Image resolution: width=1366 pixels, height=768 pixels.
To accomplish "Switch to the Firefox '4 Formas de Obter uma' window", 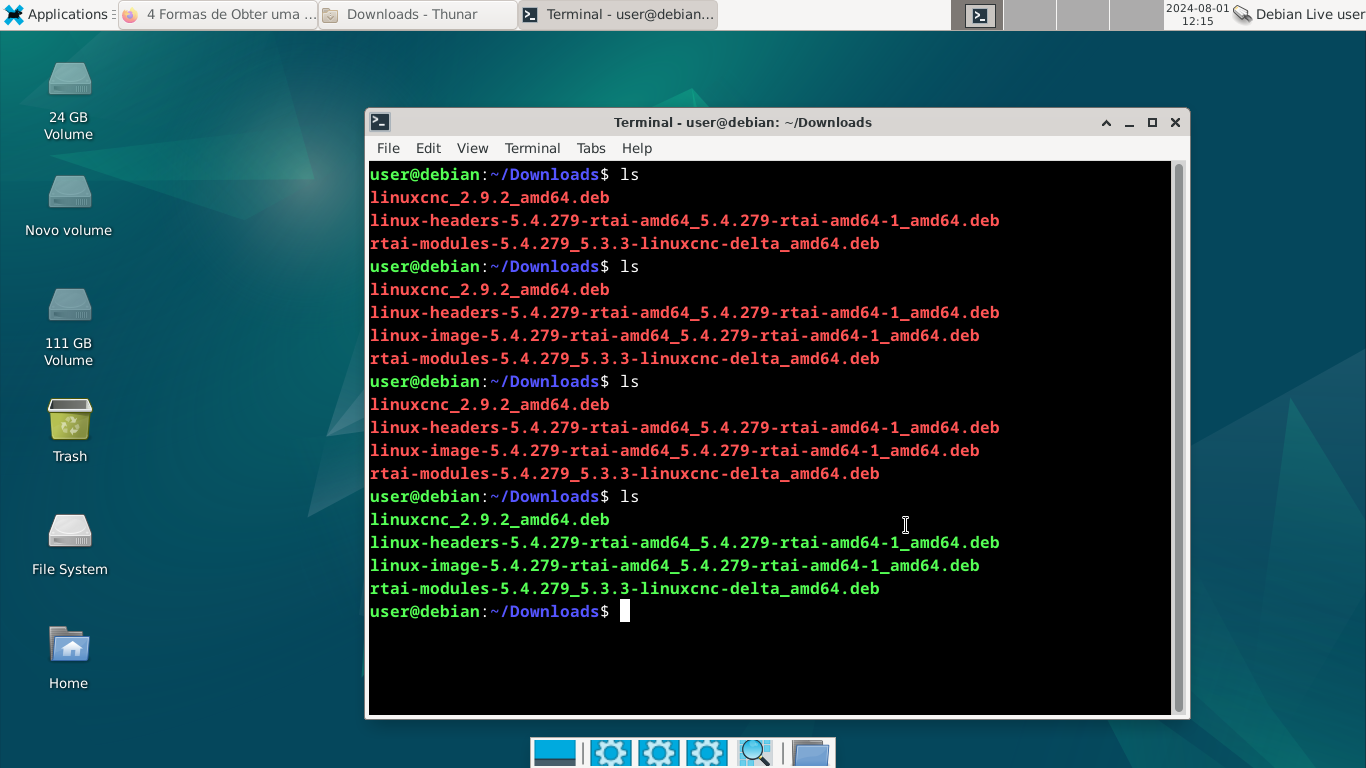I will coord(218,14).
